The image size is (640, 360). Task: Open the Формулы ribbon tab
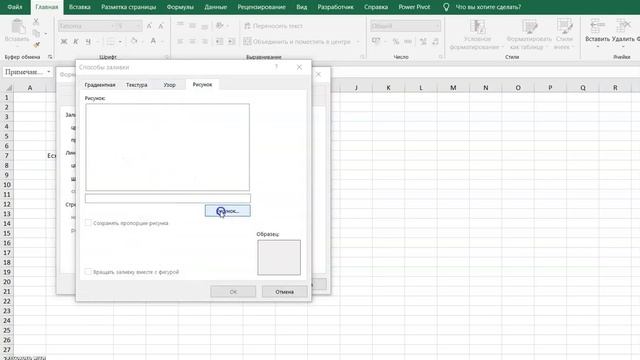point(180,7)
